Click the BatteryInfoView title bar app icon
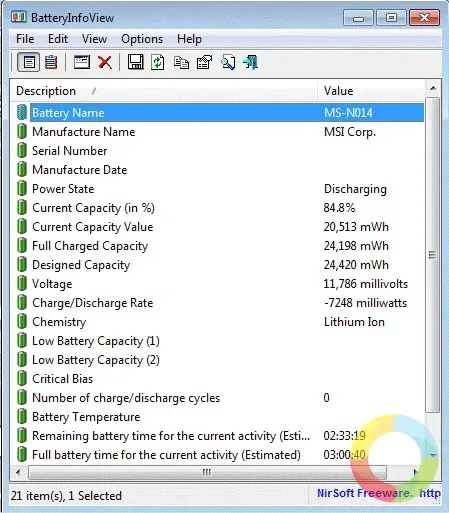The image size is (449, 513). 18,17
